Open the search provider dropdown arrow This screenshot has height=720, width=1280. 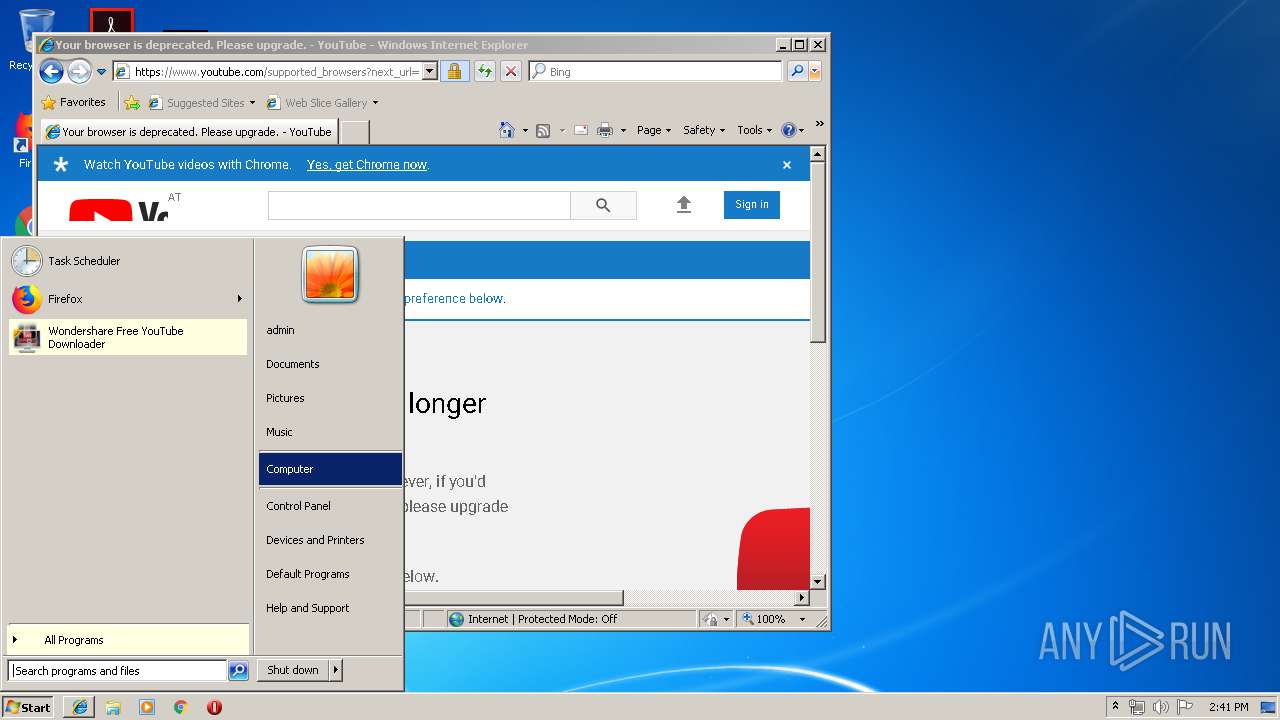click(815, 71)
